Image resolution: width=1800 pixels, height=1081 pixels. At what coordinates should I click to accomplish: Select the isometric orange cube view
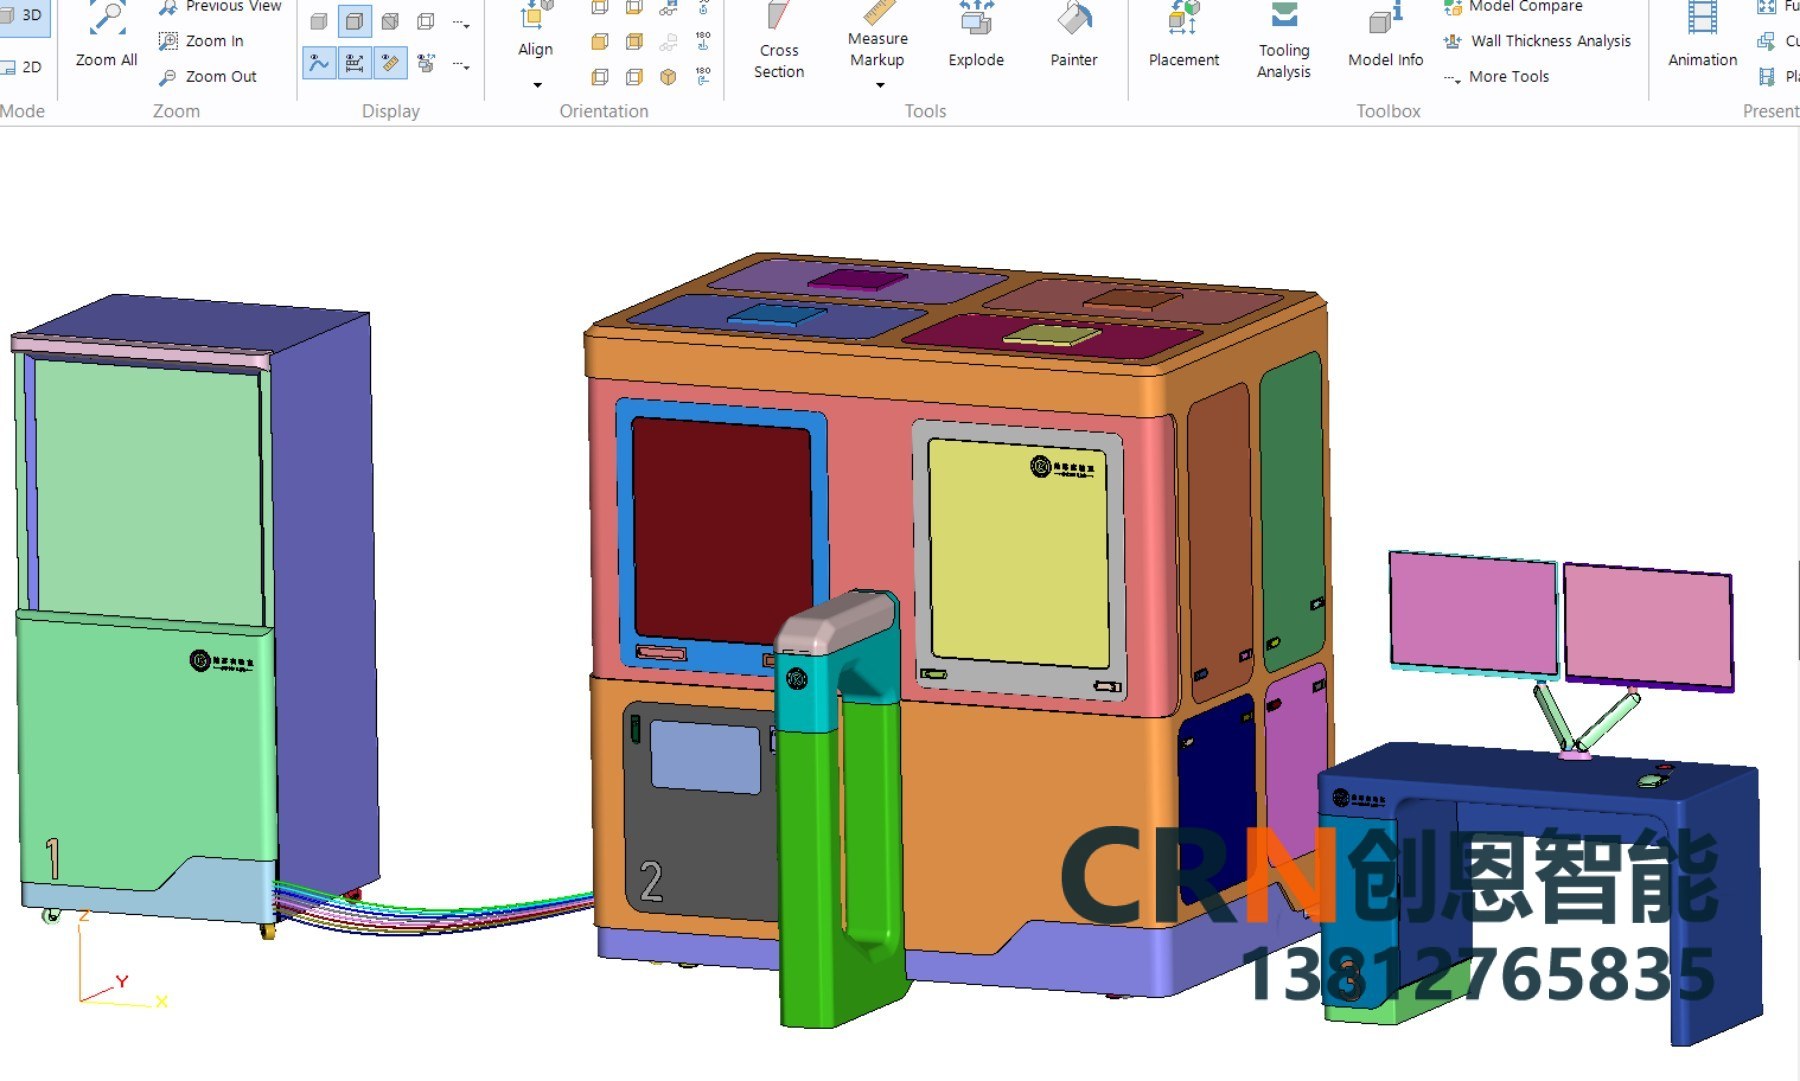[x=668, y=77]
